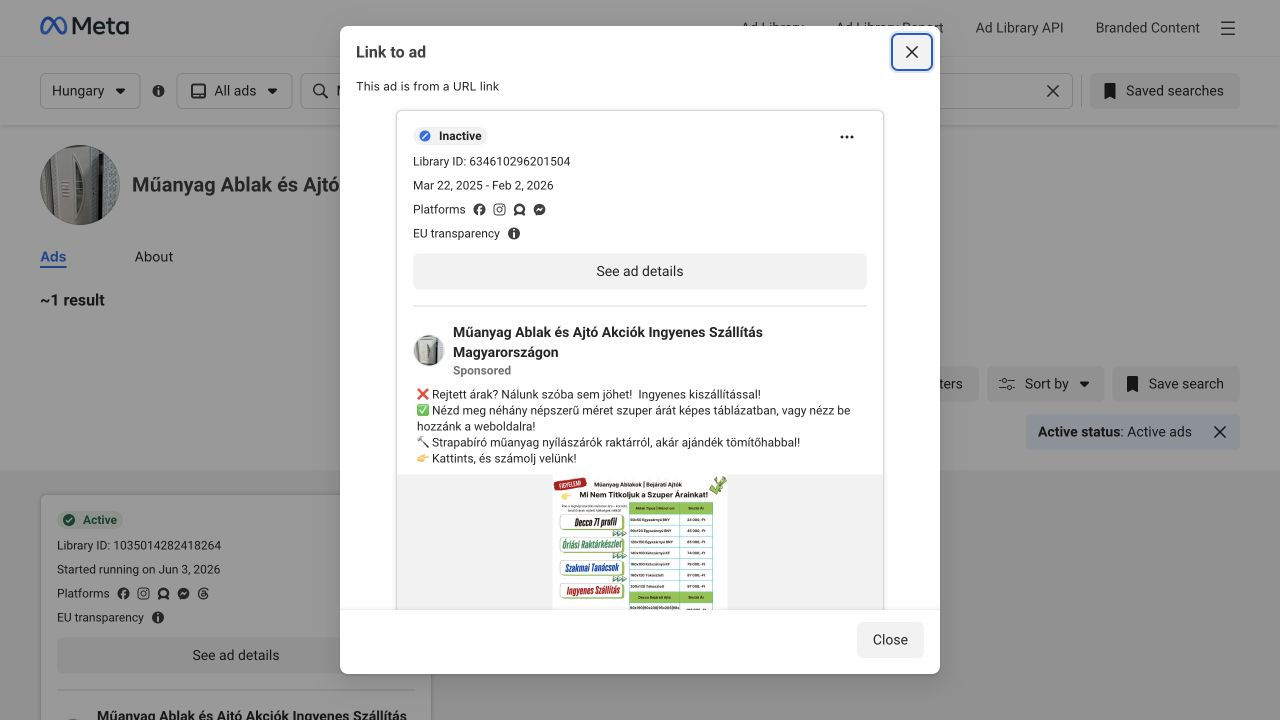Click the date range Mar 22, 2025 - Feb 2, 2026
The height and width of the screenshot is (720, 1280).
coord(483,186)
